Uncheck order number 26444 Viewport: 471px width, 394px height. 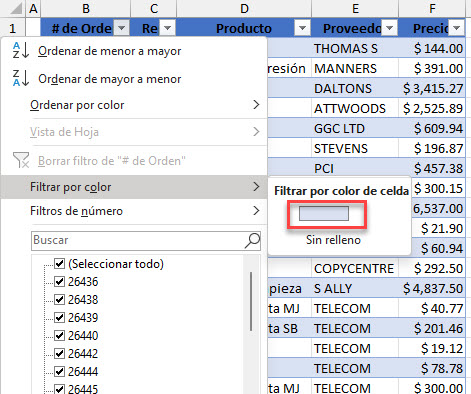click(59, 371)
